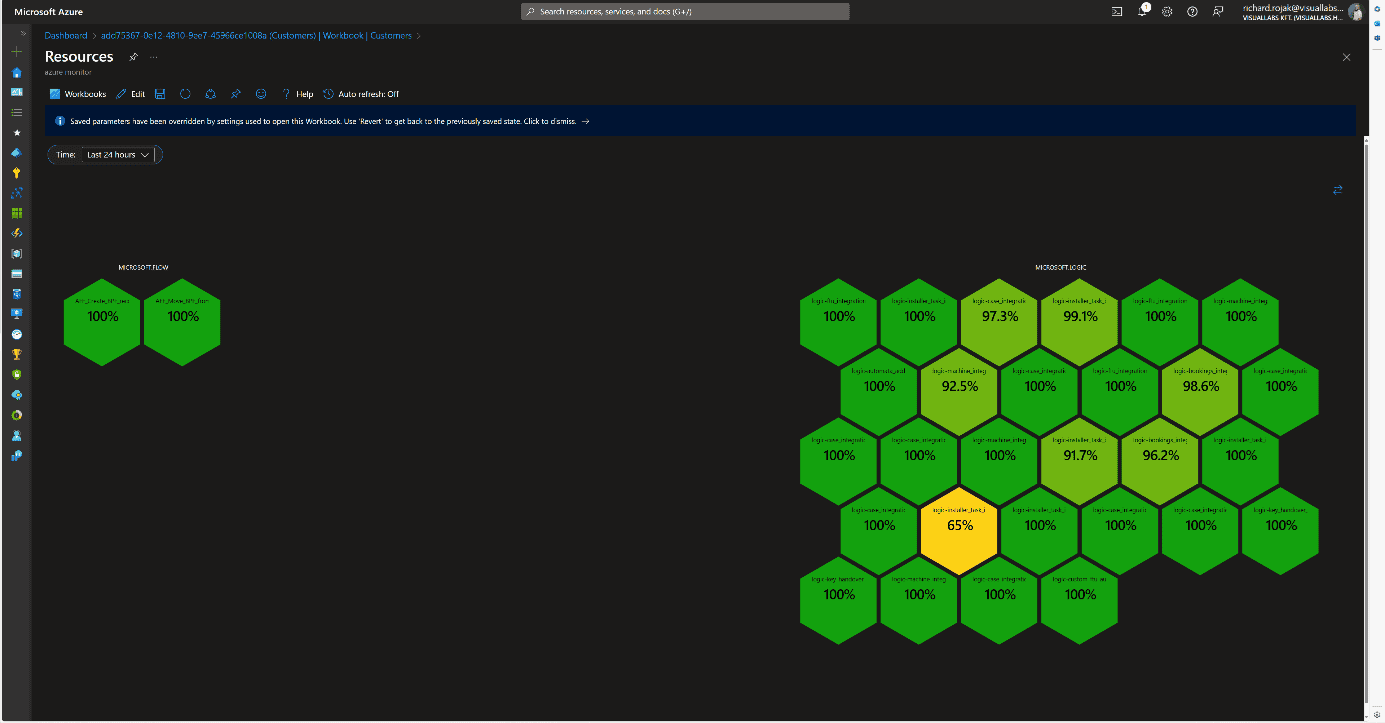This screenshot has height=723, width=1385.
Task: Click the white star Favorites icon
Action: point(16,132)
